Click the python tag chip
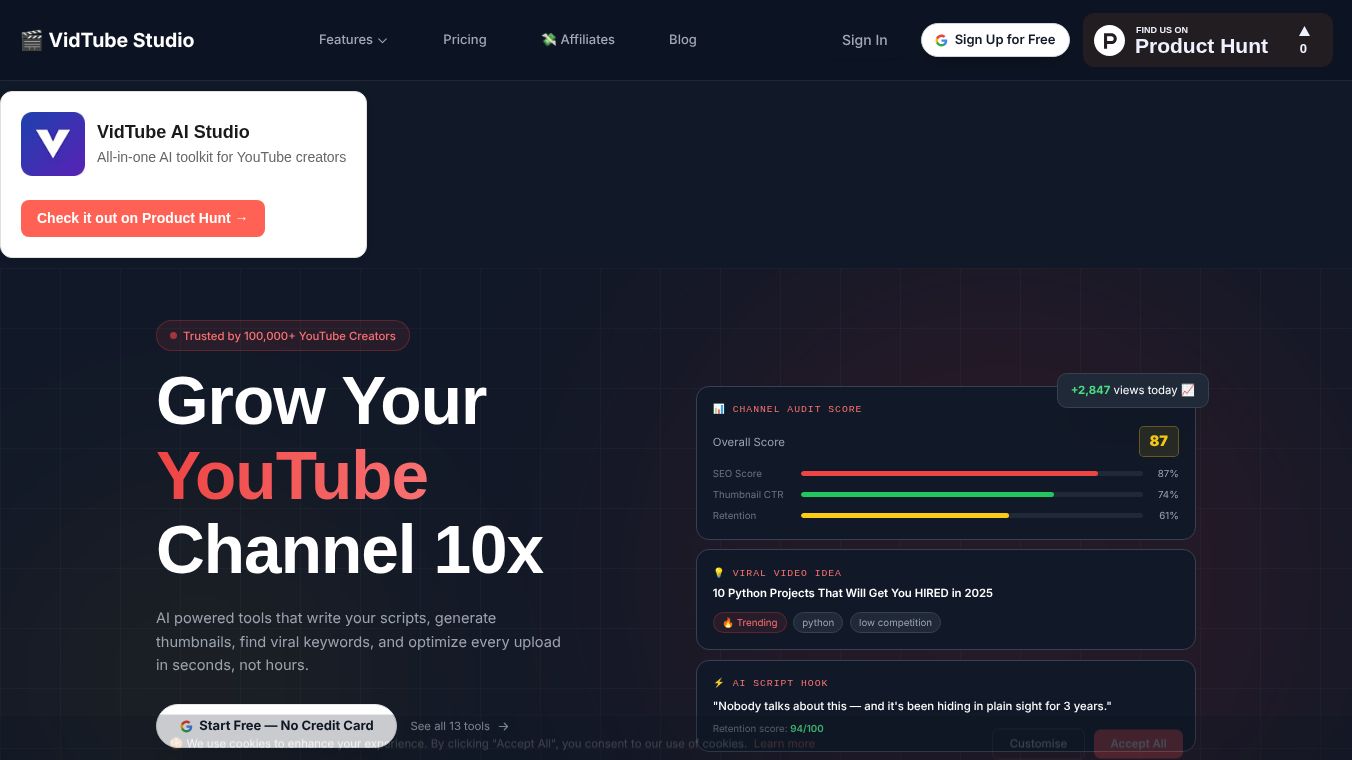1352x760 pixels. (x=817, y=622)
